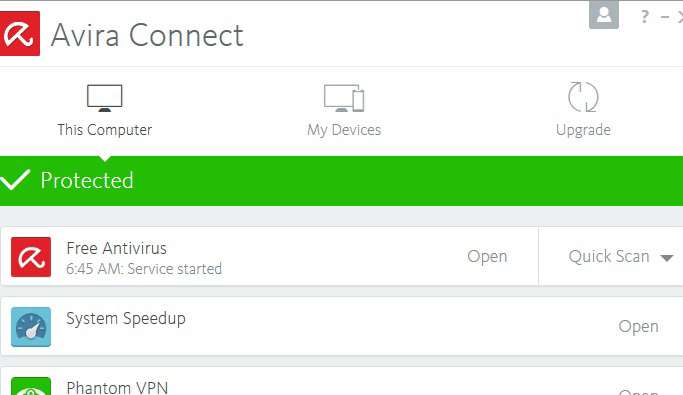Click the Upgrade circular arrows icon
Screen dimensions: 683x395
583,97
